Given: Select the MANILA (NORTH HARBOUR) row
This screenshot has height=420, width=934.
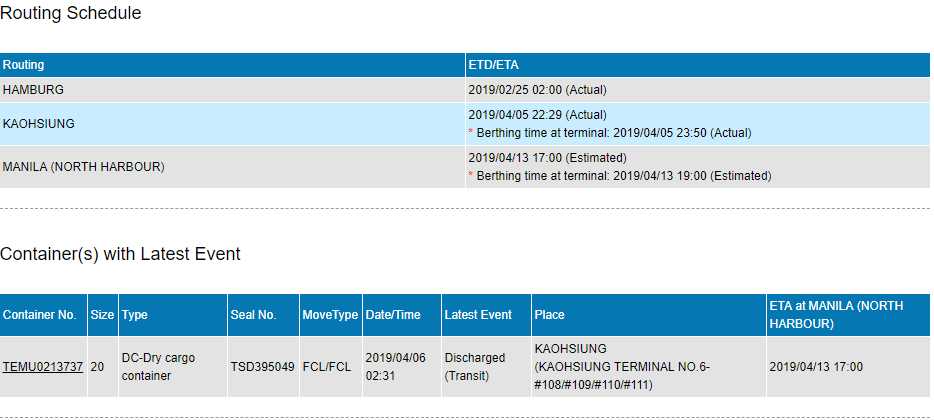Looking at the screenshot, I should coord(465,167).
